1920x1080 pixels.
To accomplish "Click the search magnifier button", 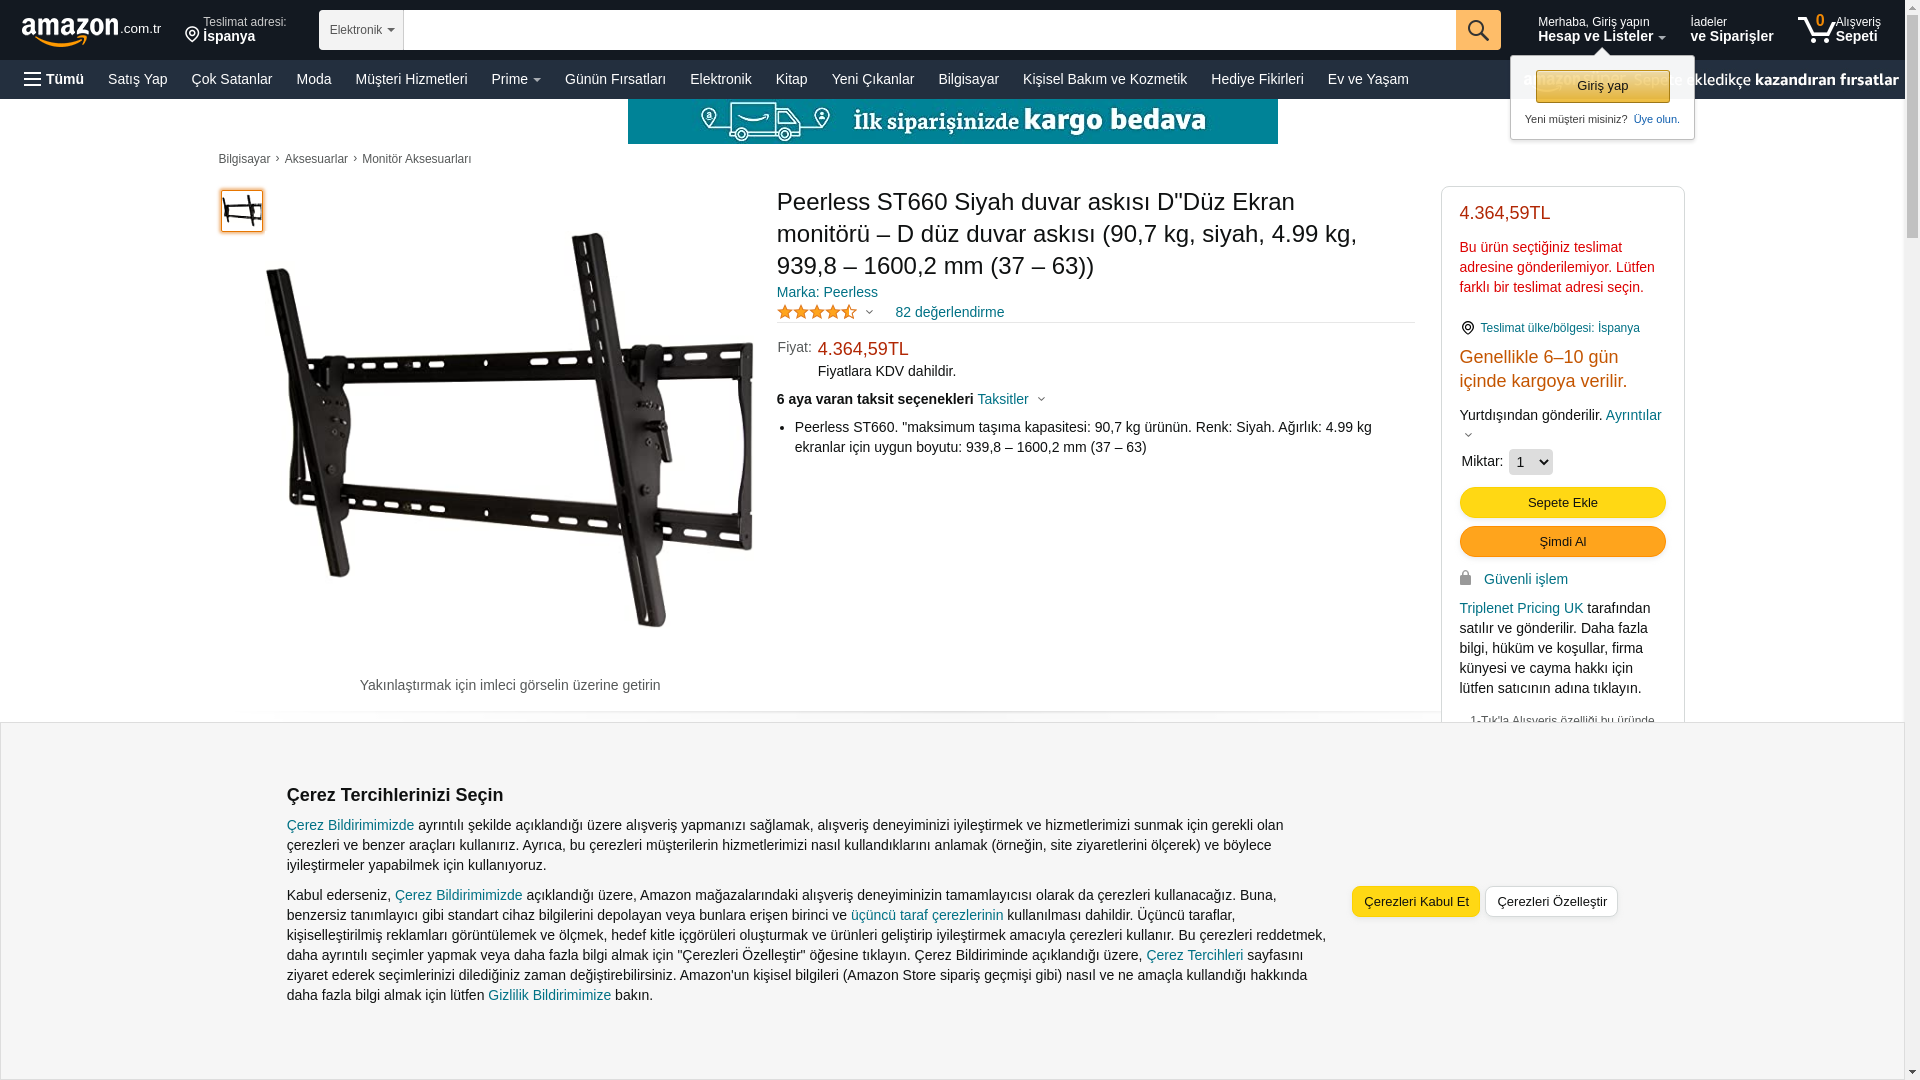I will click(1478, 30).
